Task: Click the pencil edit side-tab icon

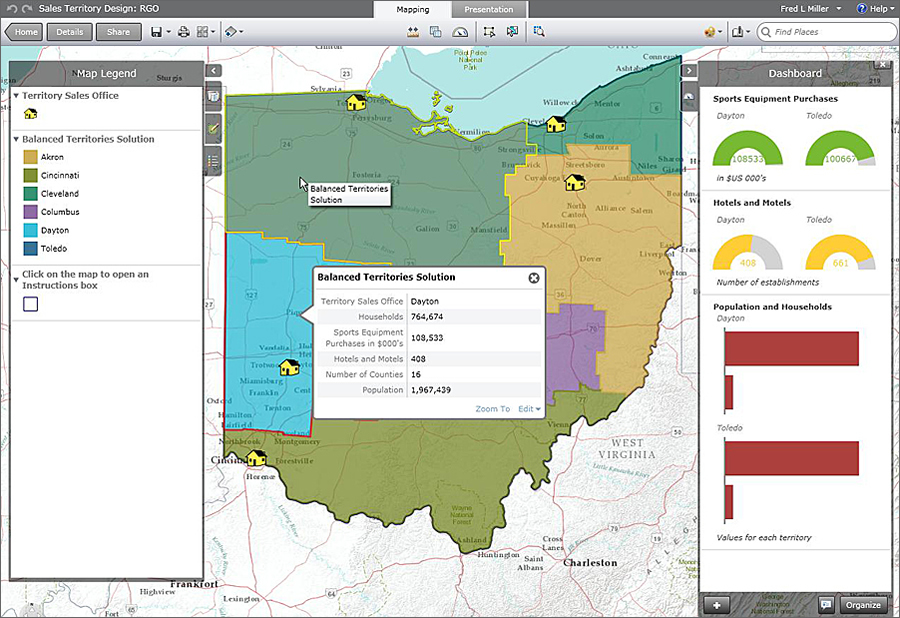Action: click(x=213, y=128)
